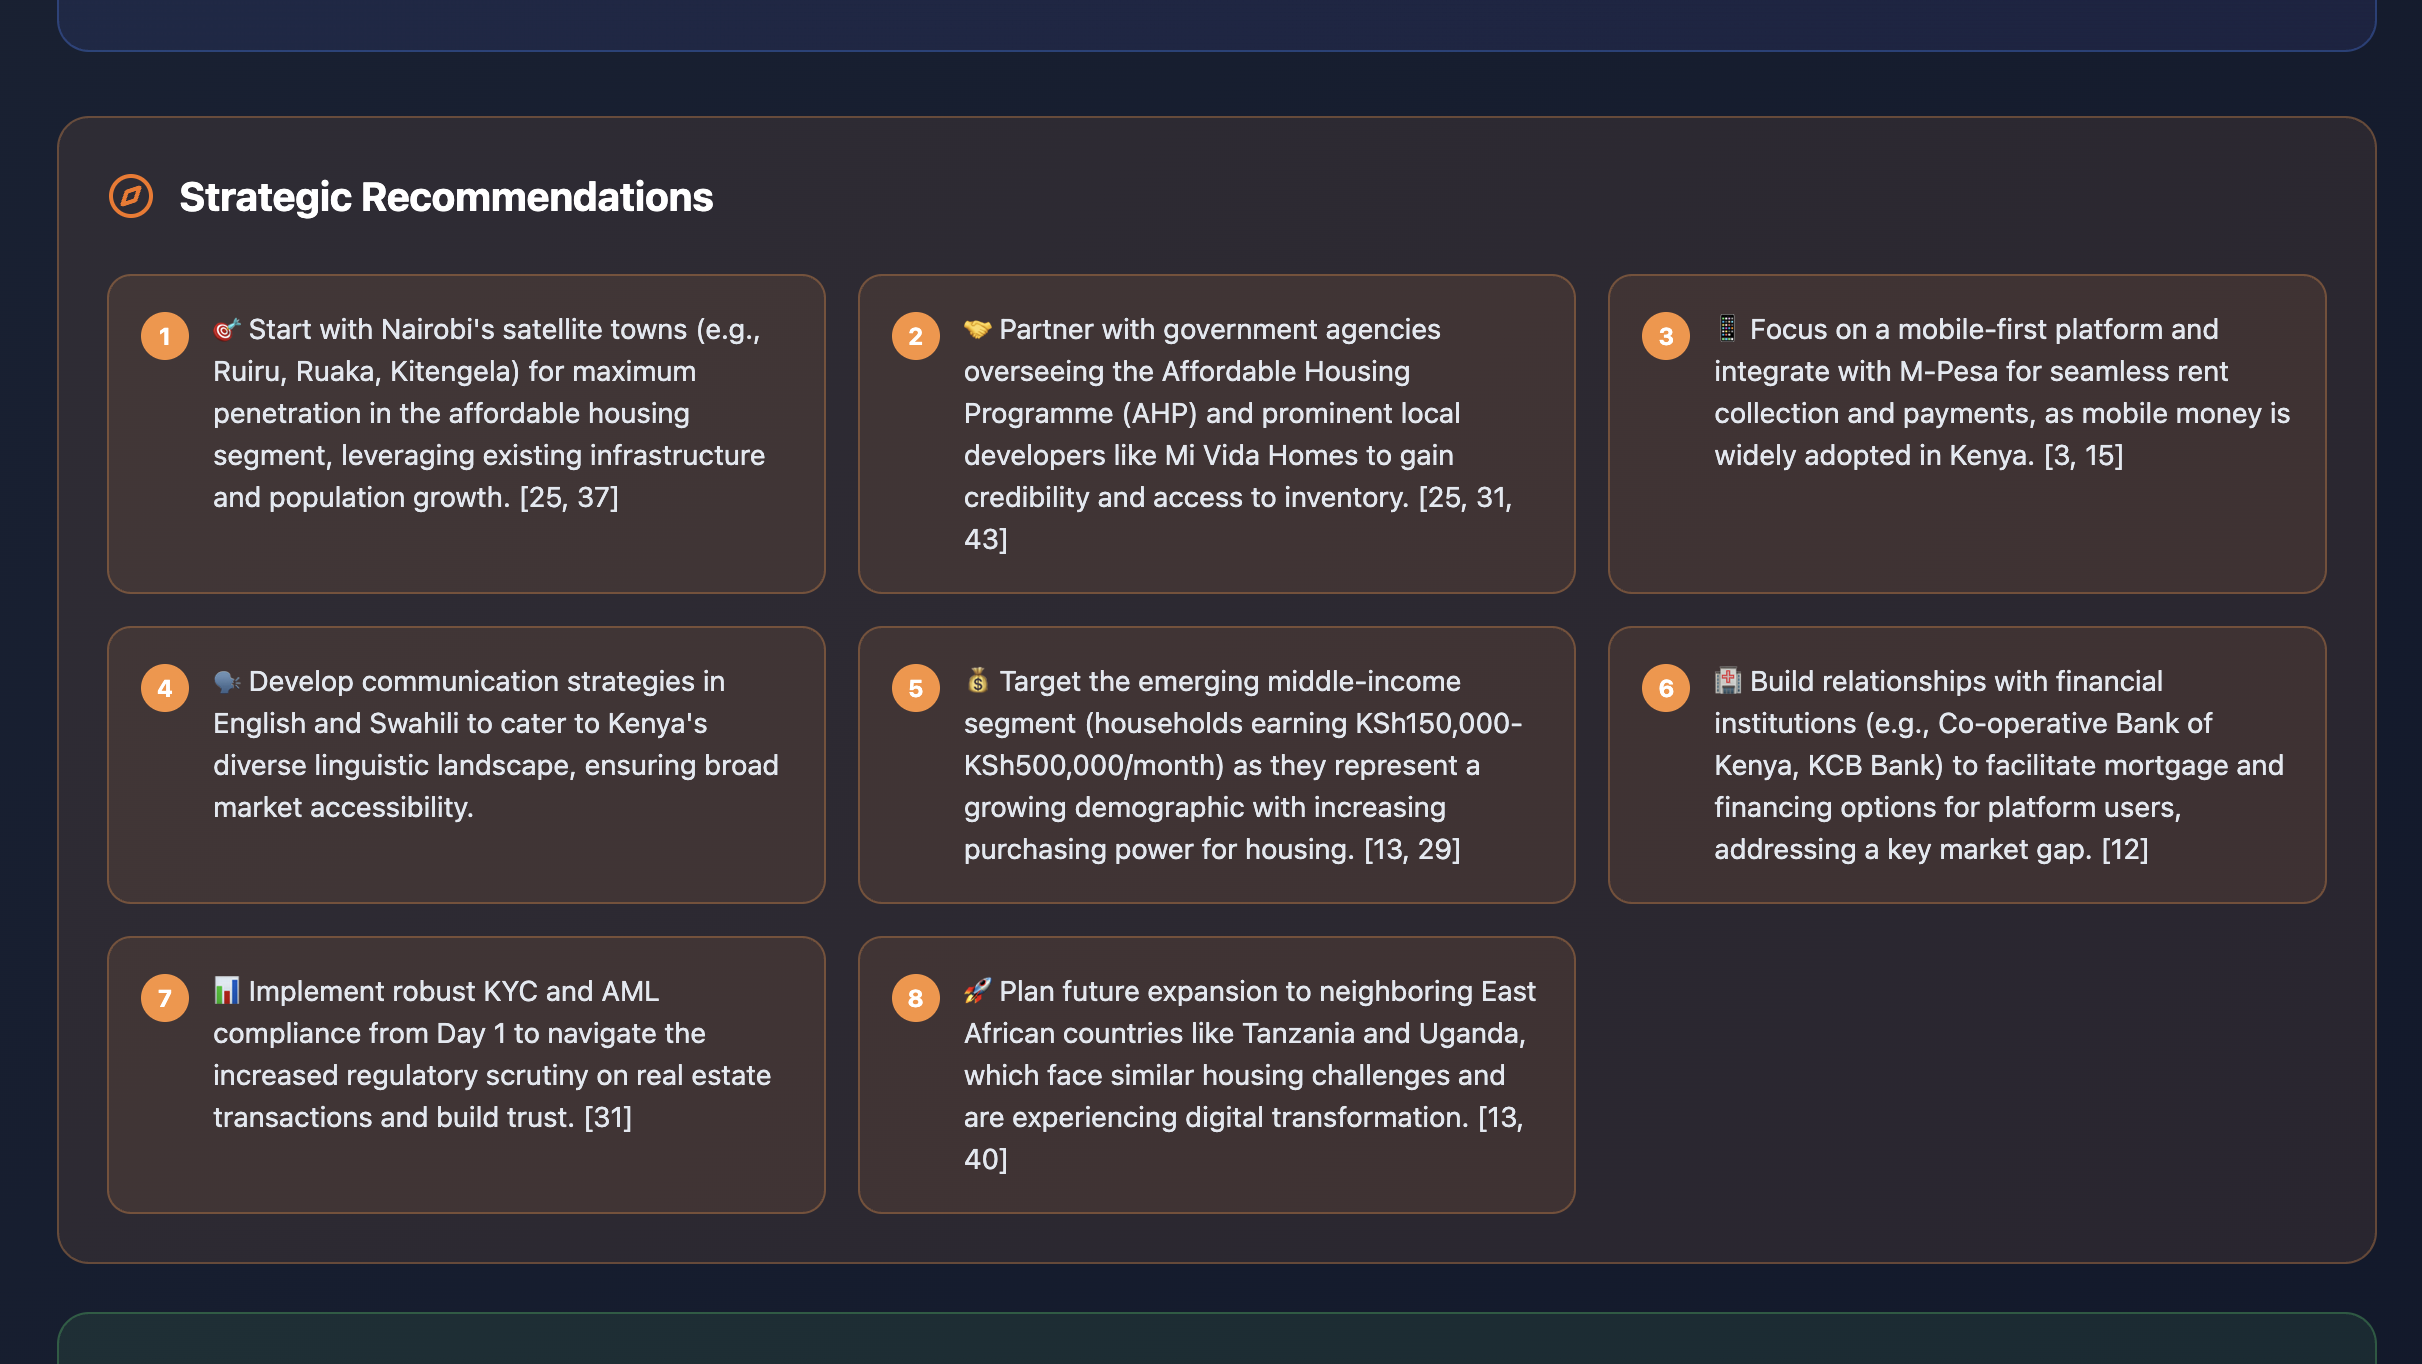Click the orange number 7 badge
This screenshot has height=1364, width=2422.
tap(165, 998)
